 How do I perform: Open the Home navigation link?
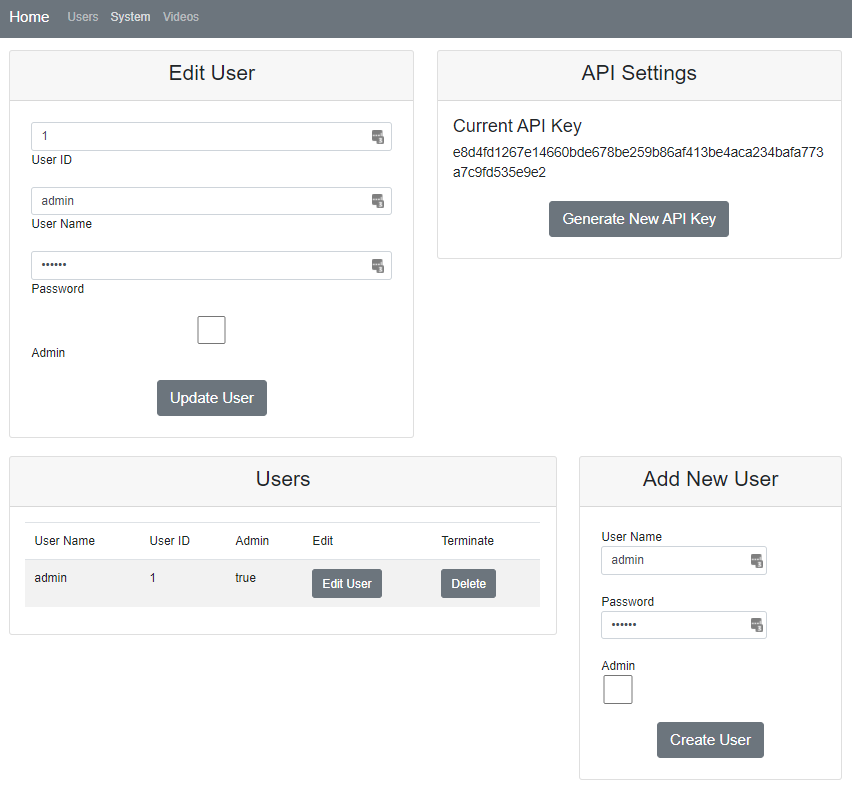[x=29, y=17]
